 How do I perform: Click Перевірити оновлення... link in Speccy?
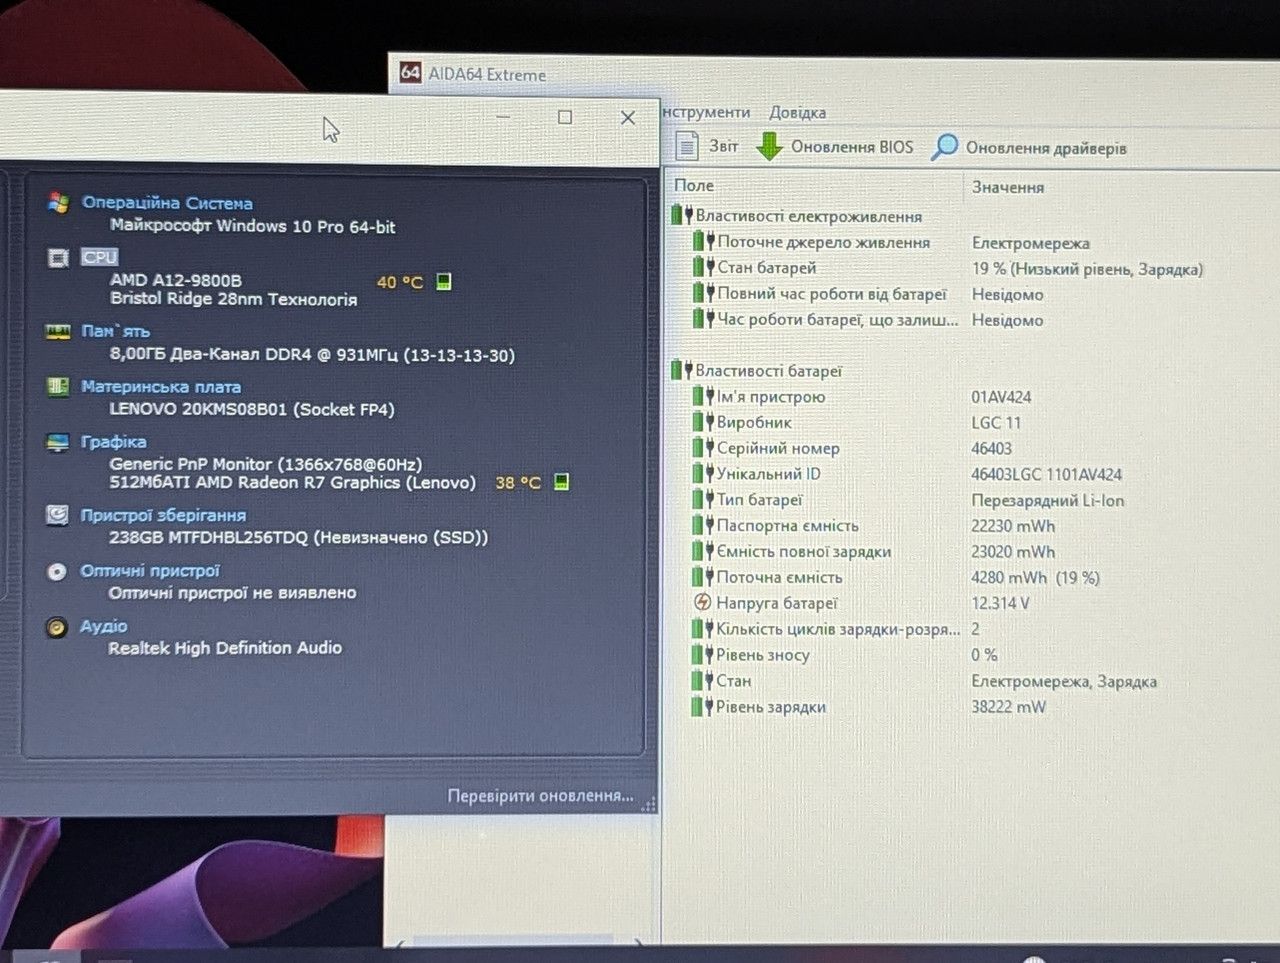(540, 796)
